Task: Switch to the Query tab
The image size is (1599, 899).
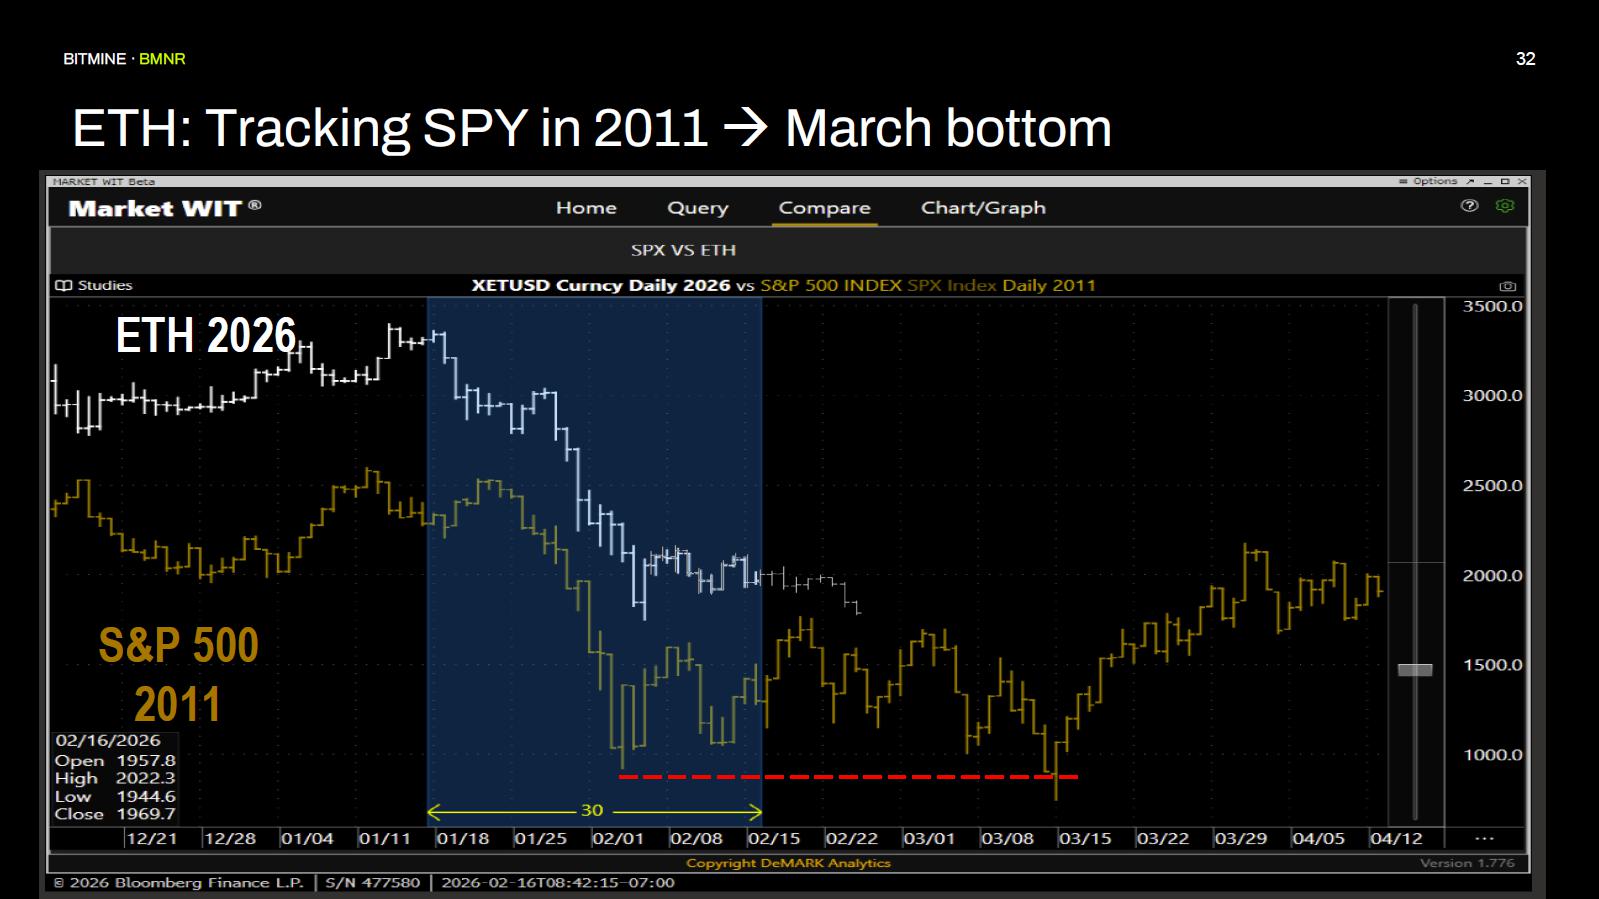Action: pyautogui.click(x=697, y=208)
